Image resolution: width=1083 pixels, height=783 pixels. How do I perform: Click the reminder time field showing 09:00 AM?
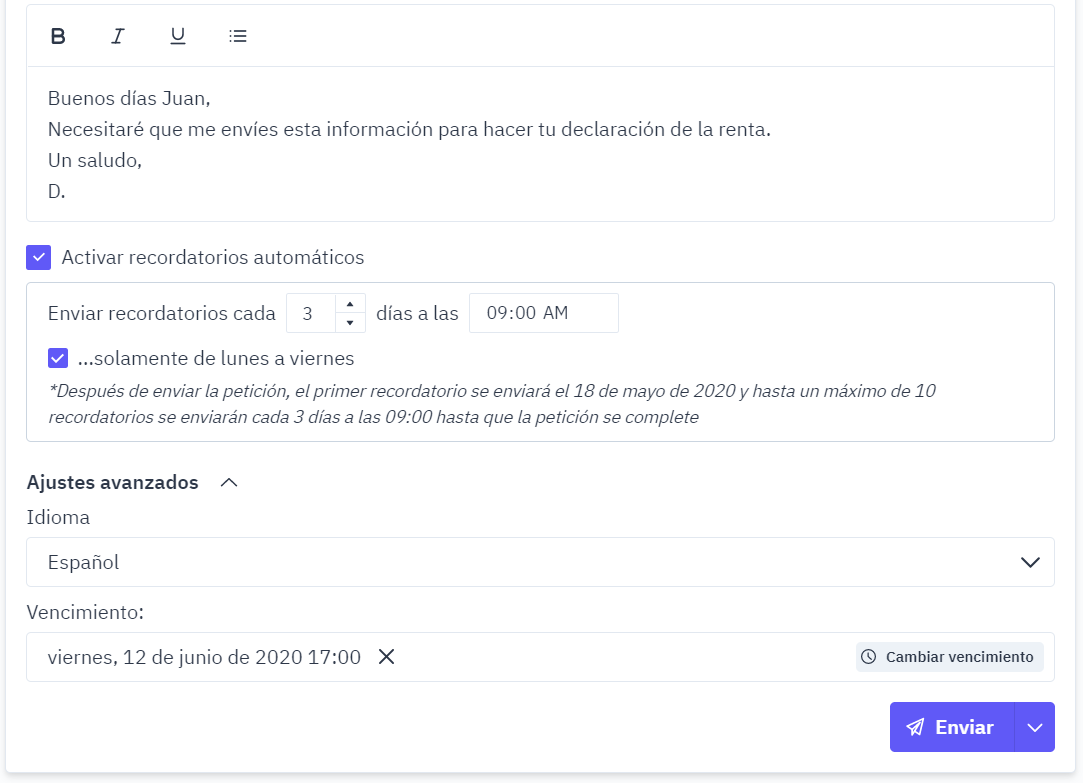(543, 312)
